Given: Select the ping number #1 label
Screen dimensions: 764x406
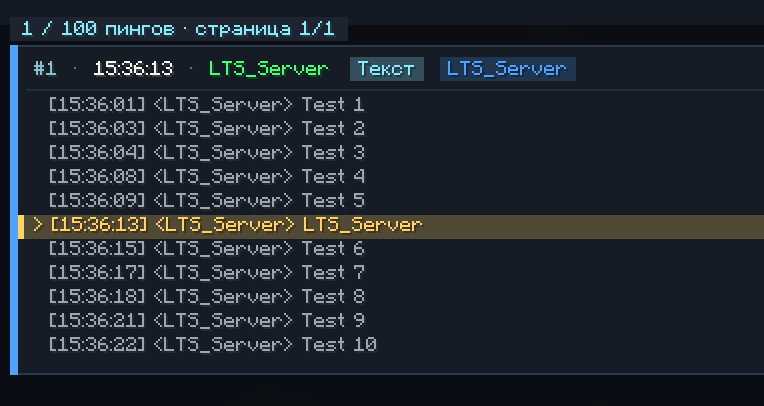Looking at the screenshot, I should (x=44, y=69).
